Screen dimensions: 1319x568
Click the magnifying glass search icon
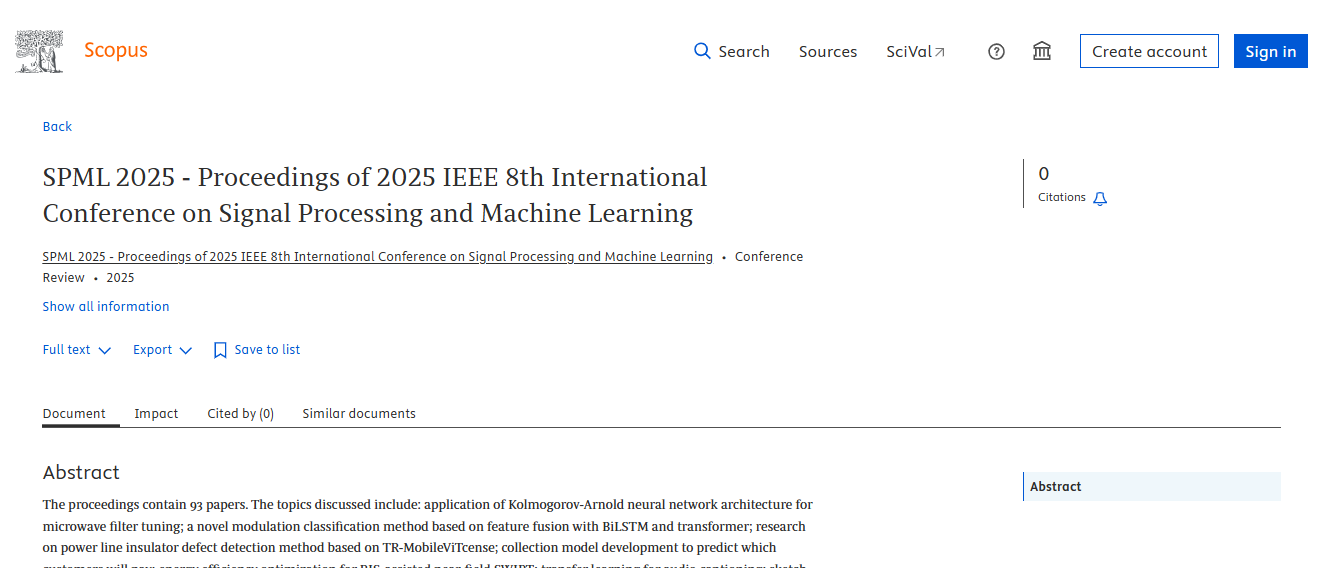pos(702,51)
